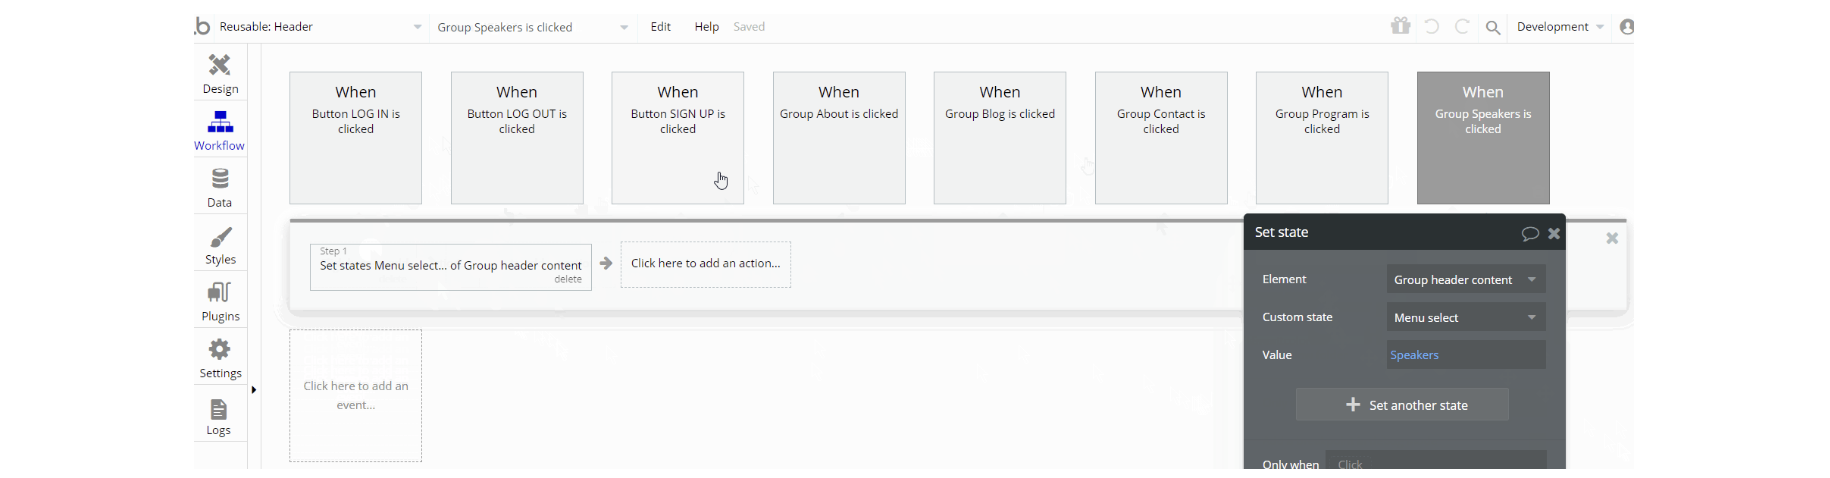Open the Element dropdown Group header content
This screenshot has width=1830, height=478.
point(1465,280)
